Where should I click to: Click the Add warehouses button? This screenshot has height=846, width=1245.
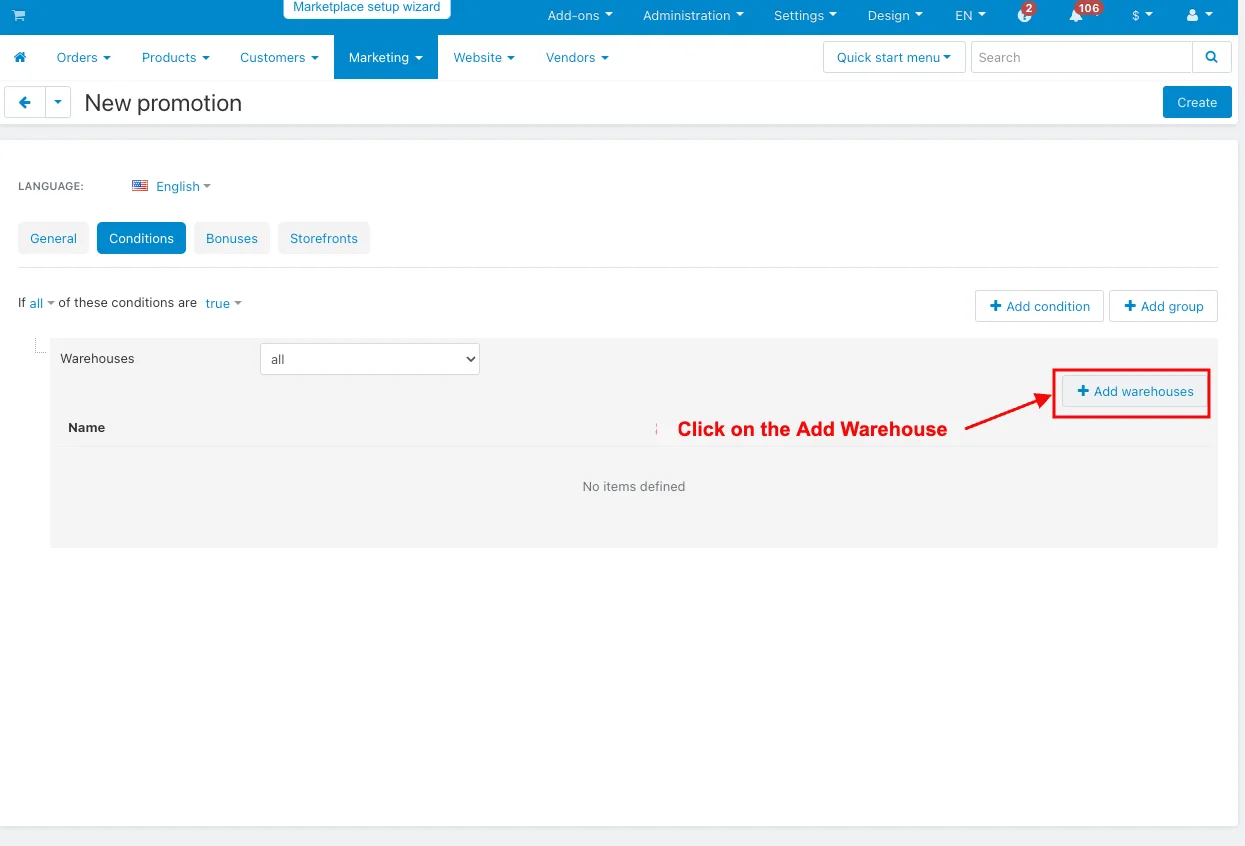click(x=1135, y=392)
